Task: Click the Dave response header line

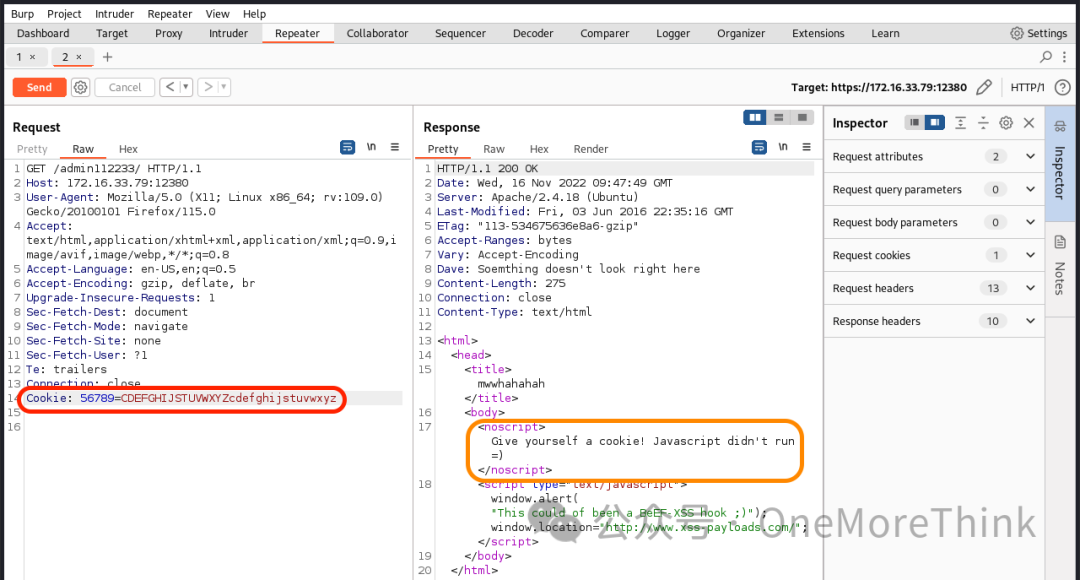Action: [568, 269]
